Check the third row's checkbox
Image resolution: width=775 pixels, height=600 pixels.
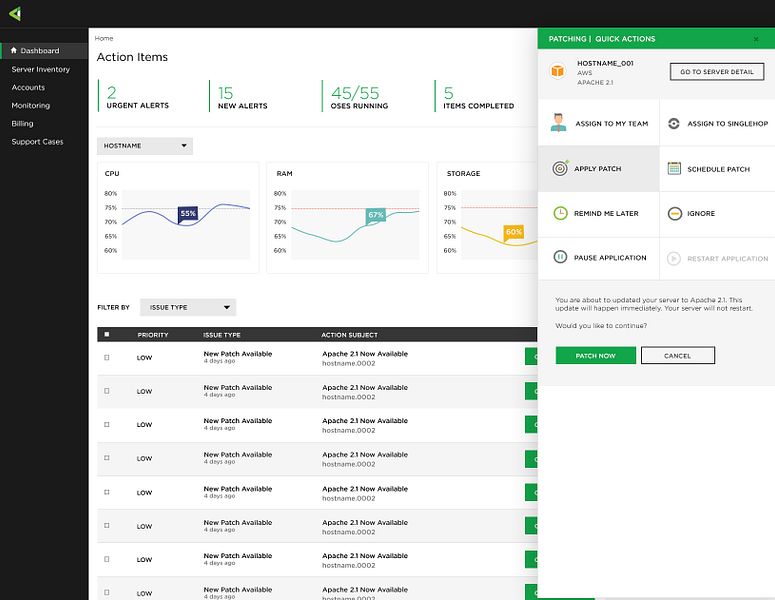[107, 425]
